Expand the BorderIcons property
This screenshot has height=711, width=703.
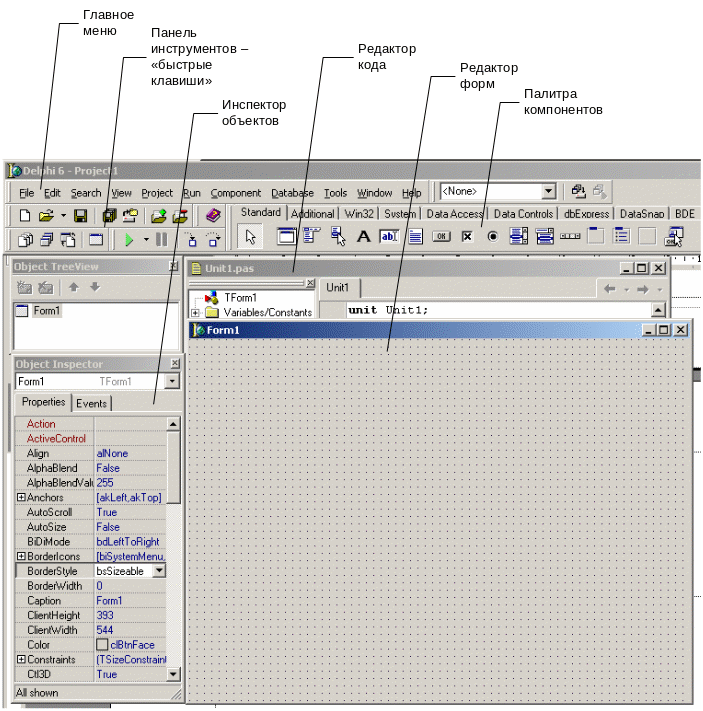tap(21, 556)
